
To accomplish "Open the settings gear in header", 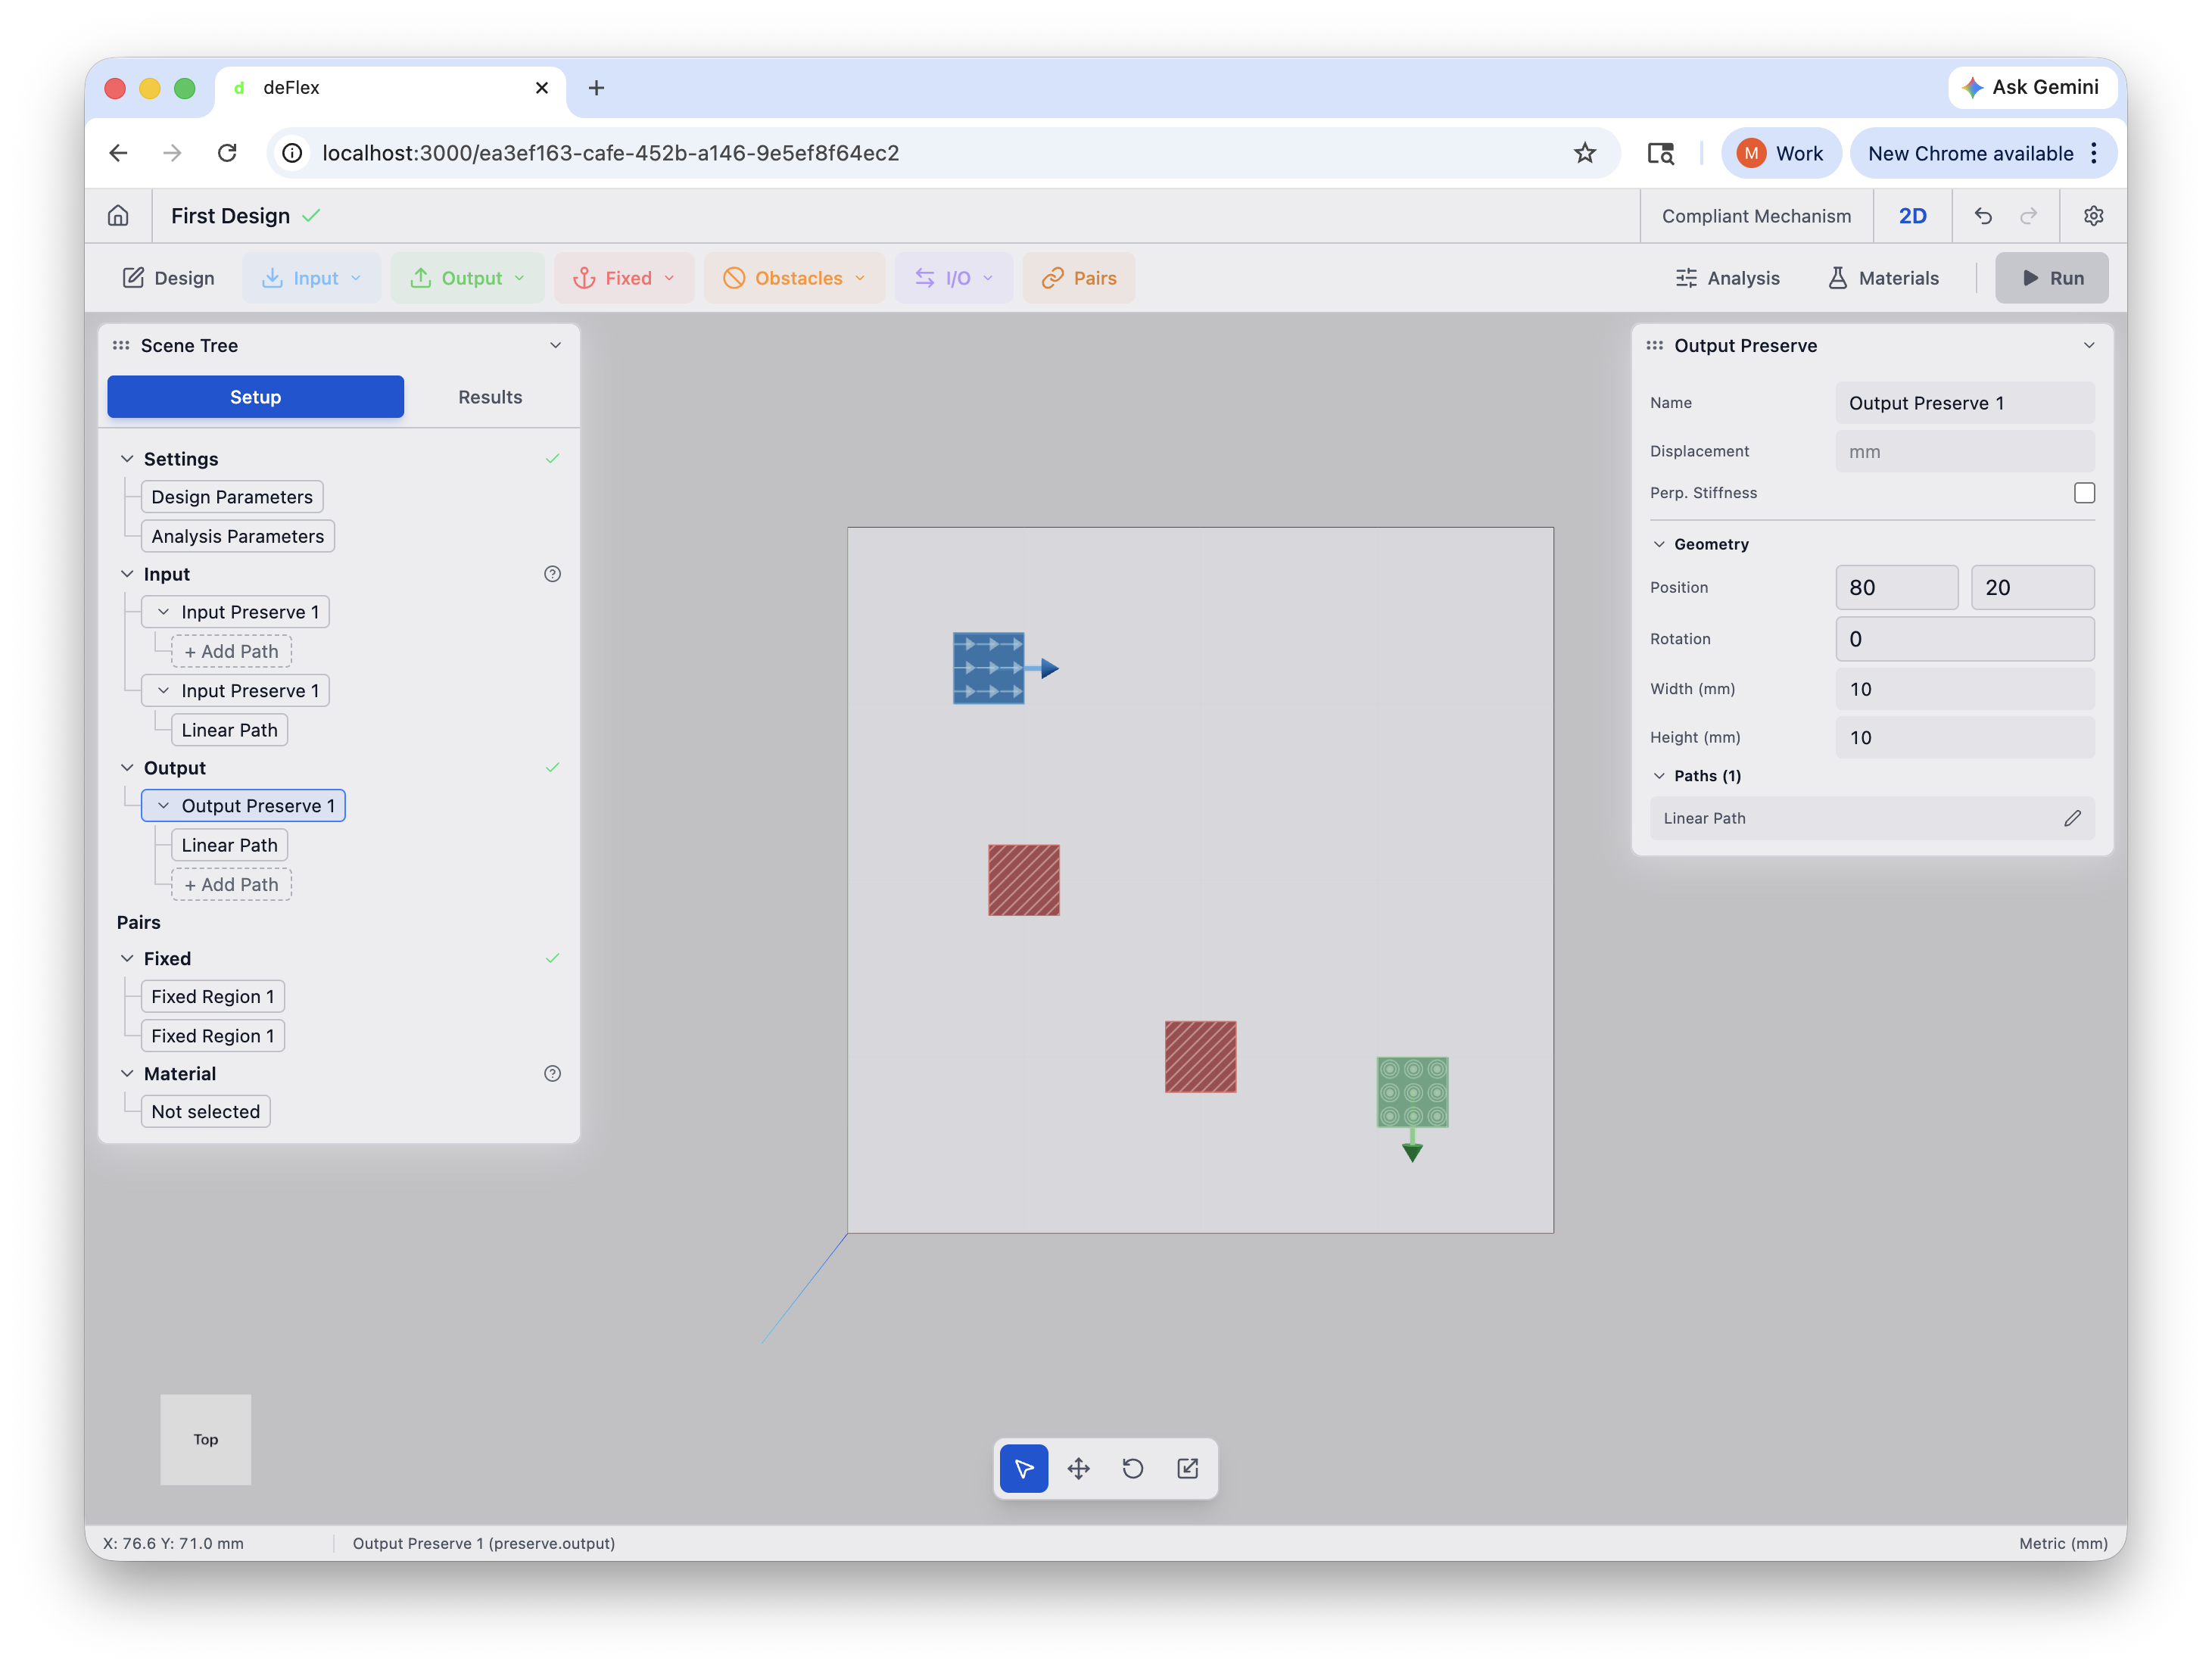I will coord(2093,216).
